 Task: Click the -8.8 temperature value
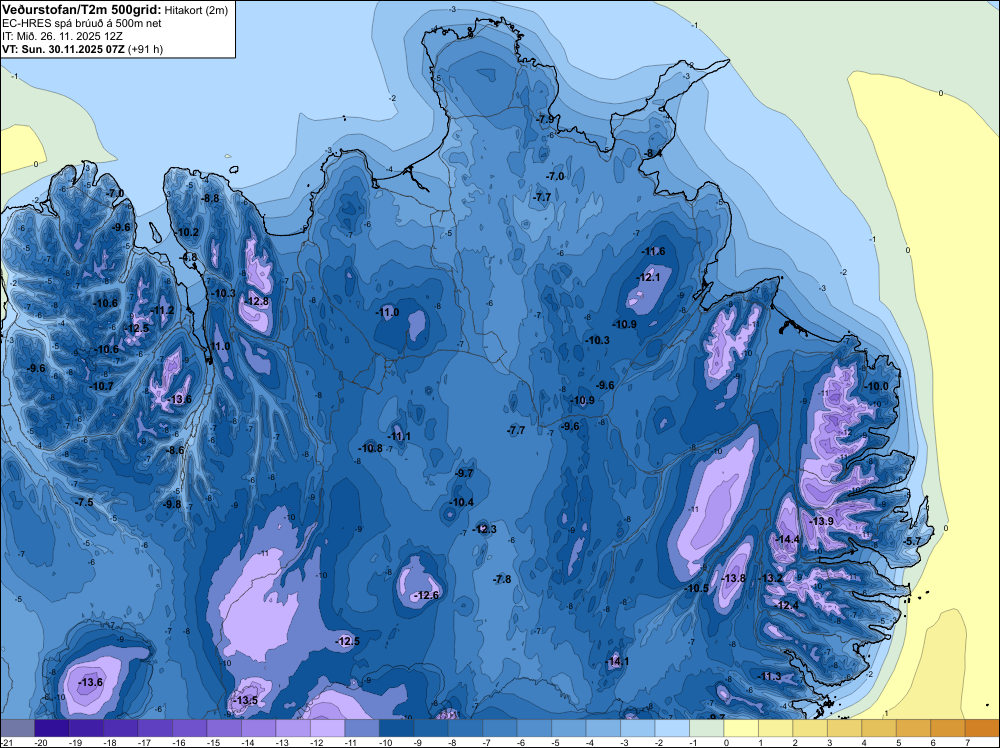point(210,198)
